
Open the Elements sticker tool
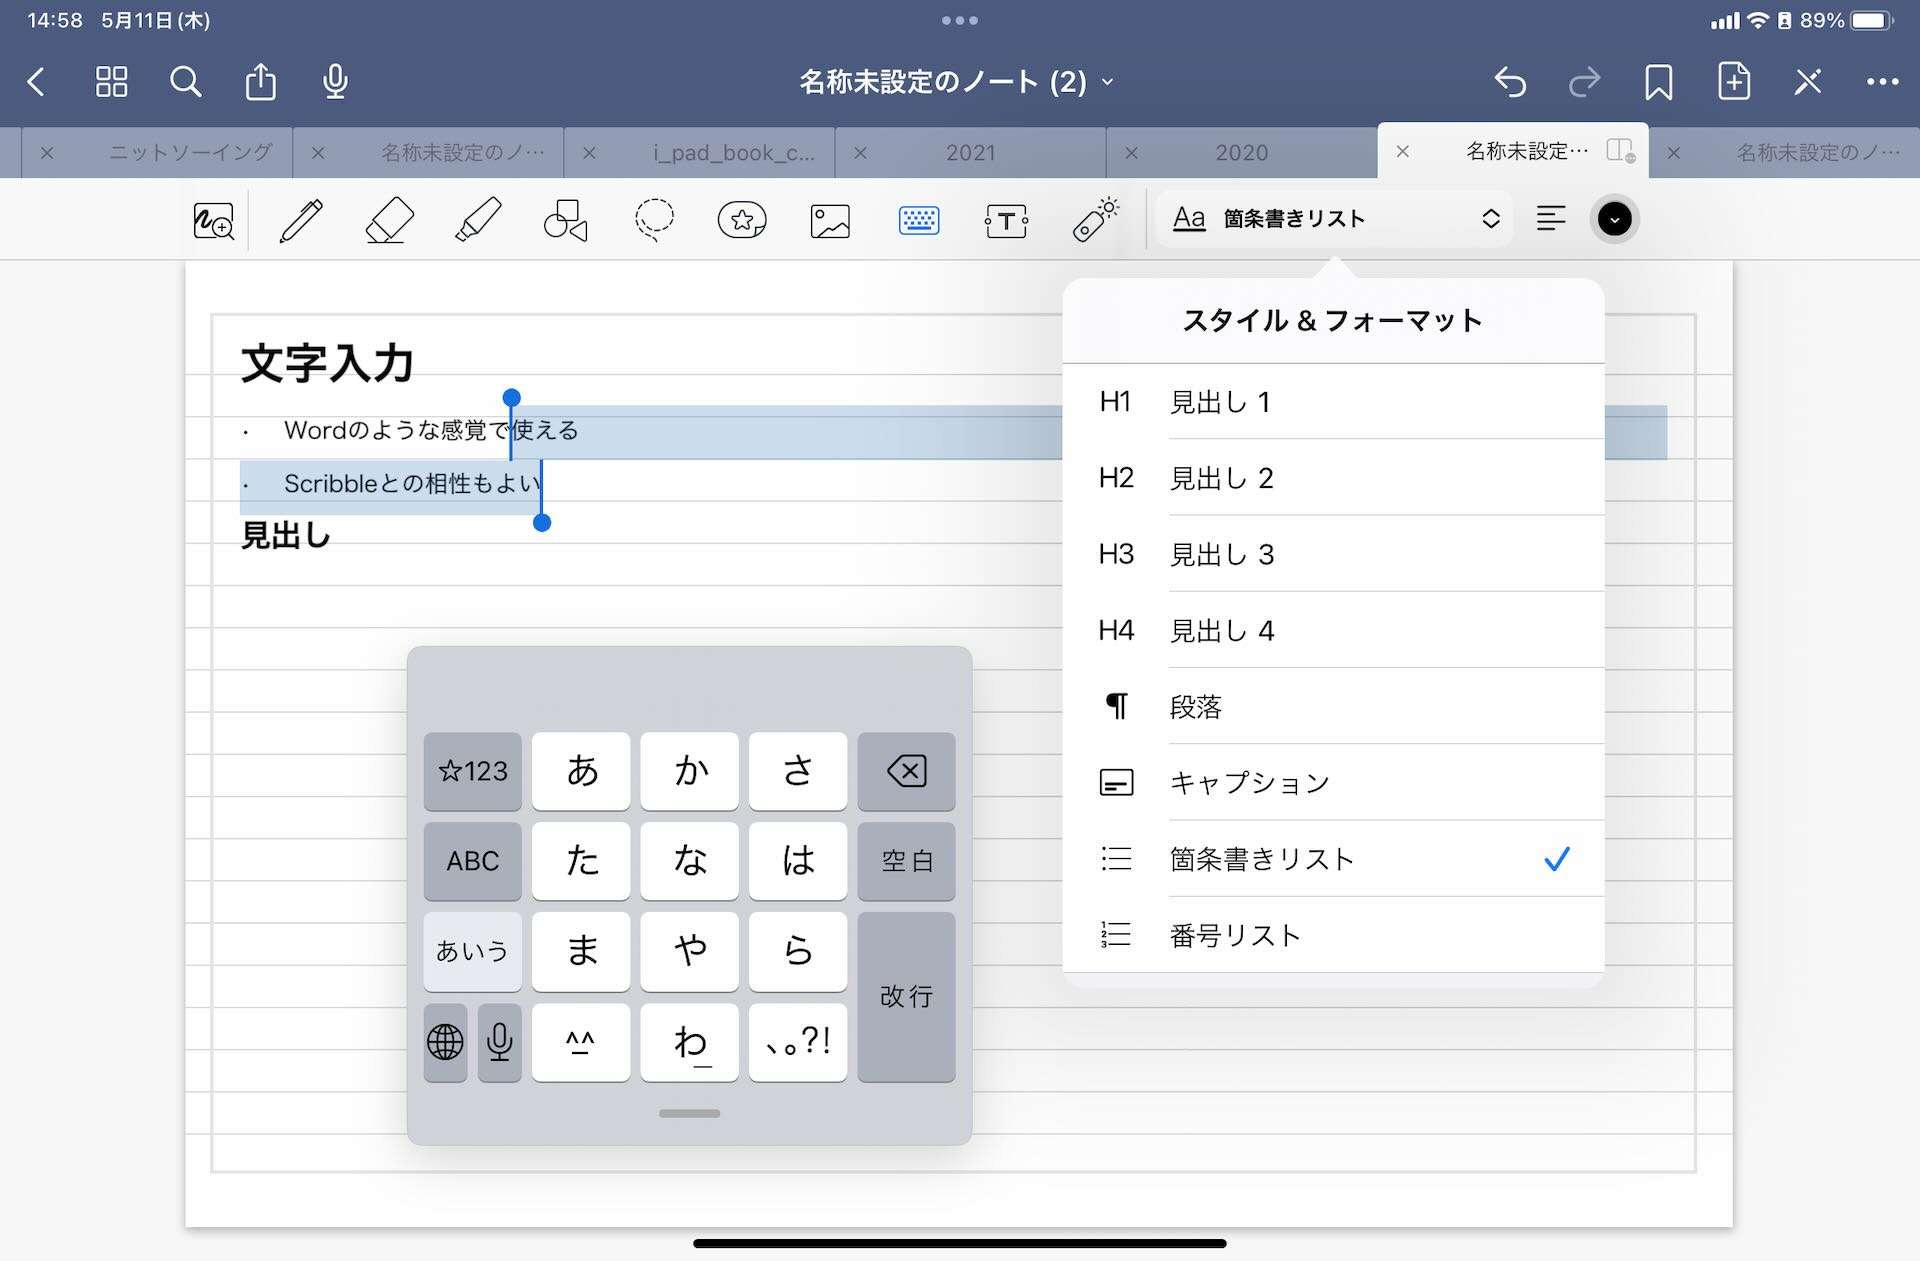pyautogui.click(x=742, y=220)
